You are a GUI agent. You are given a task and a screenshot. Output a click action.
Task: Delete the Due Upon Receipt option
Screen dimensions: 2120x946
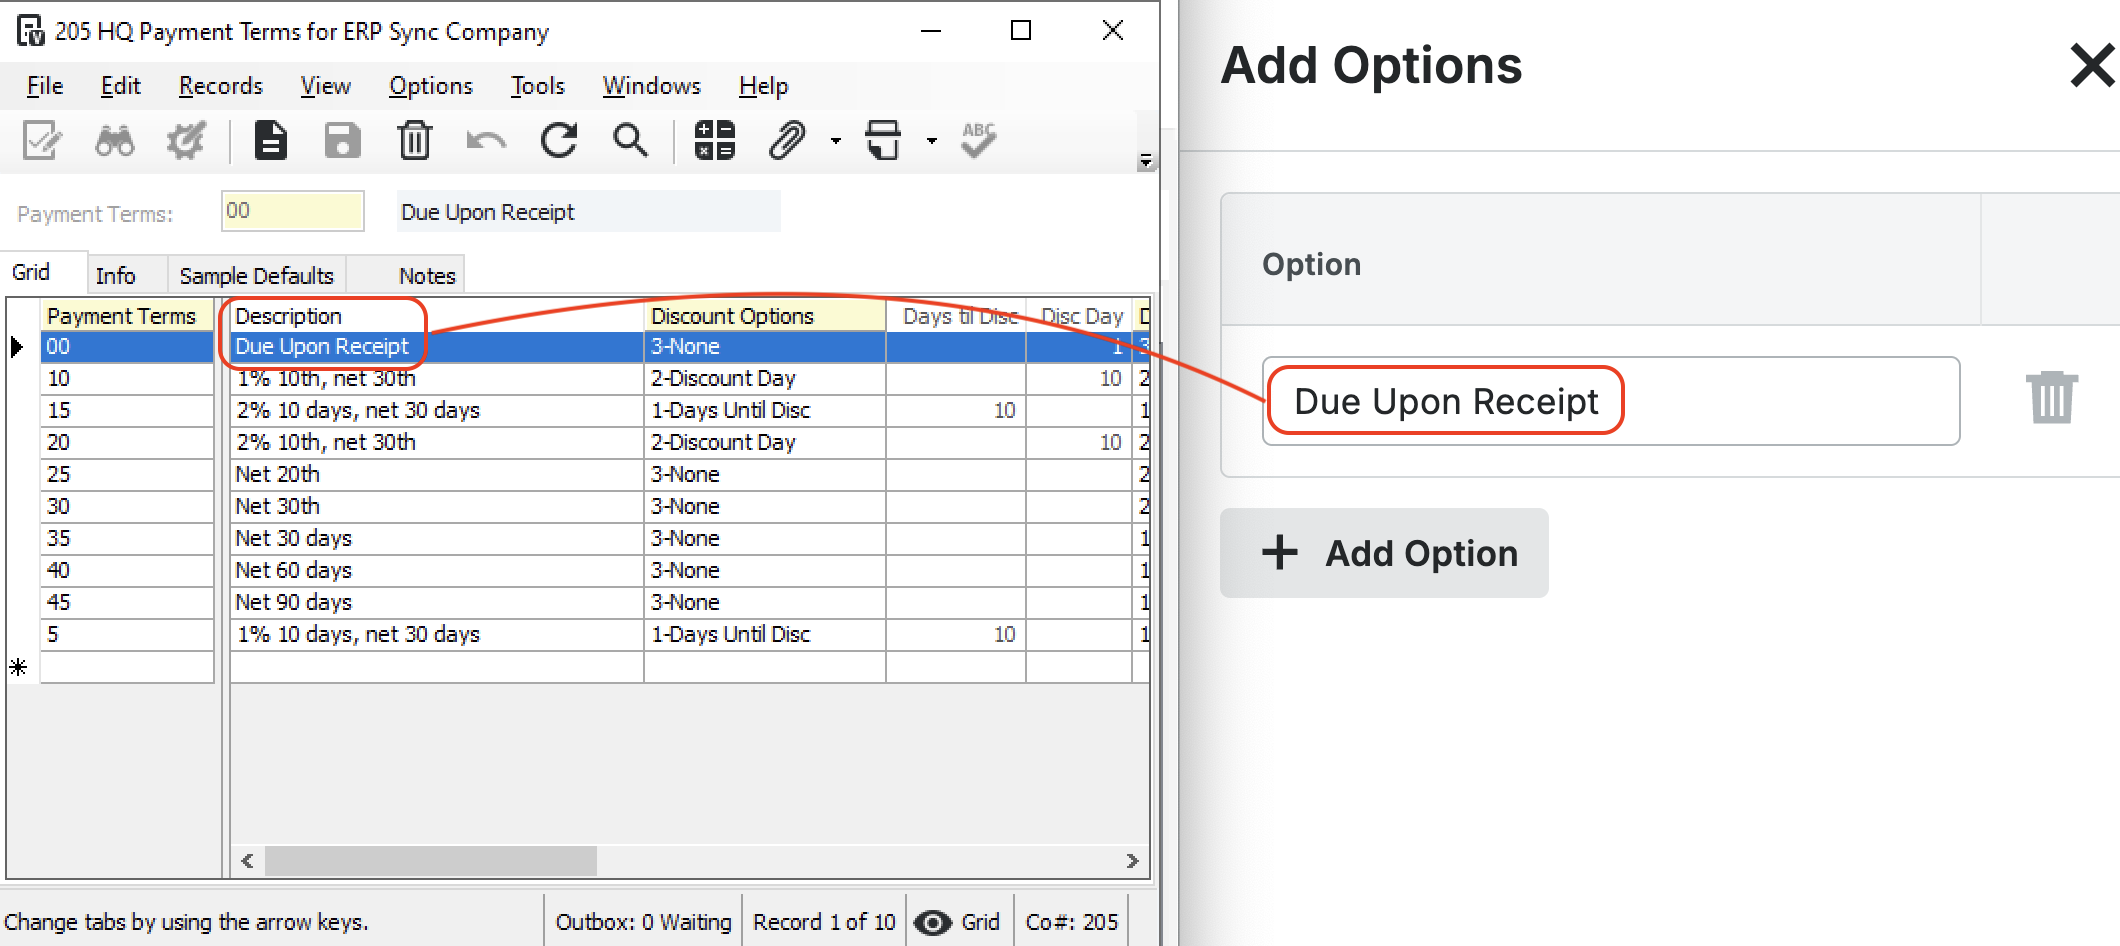click(2051, 398)
